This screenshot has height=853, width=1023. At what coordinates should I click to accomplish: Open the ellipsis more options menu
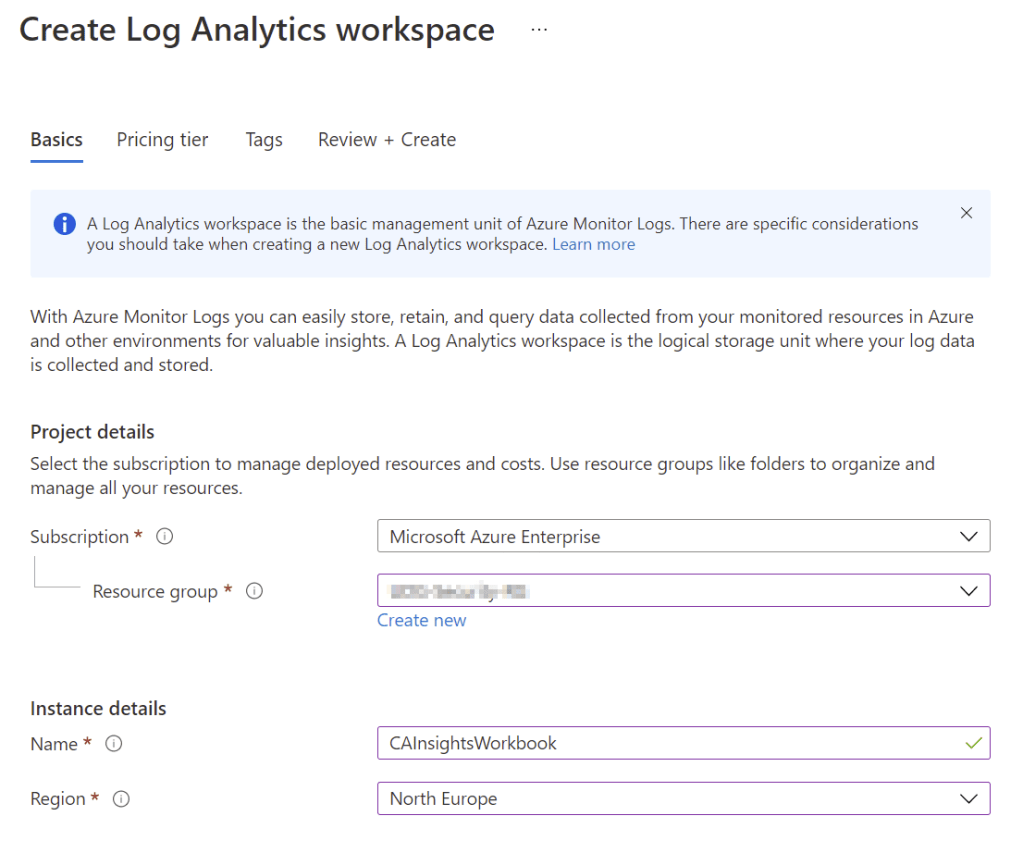[x=539, y=30]
